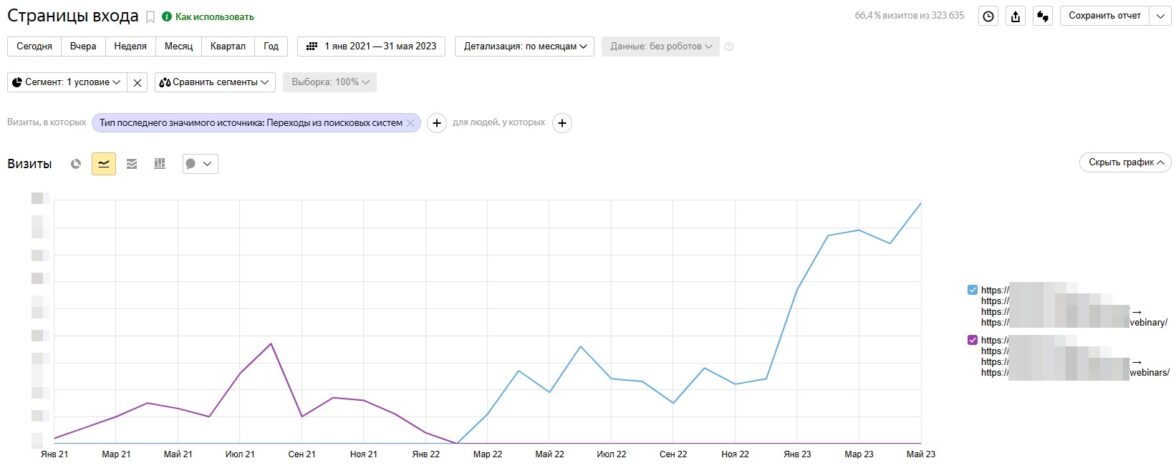Uncheck the purple webinars/ series checkbox

(x=972, y=340)
